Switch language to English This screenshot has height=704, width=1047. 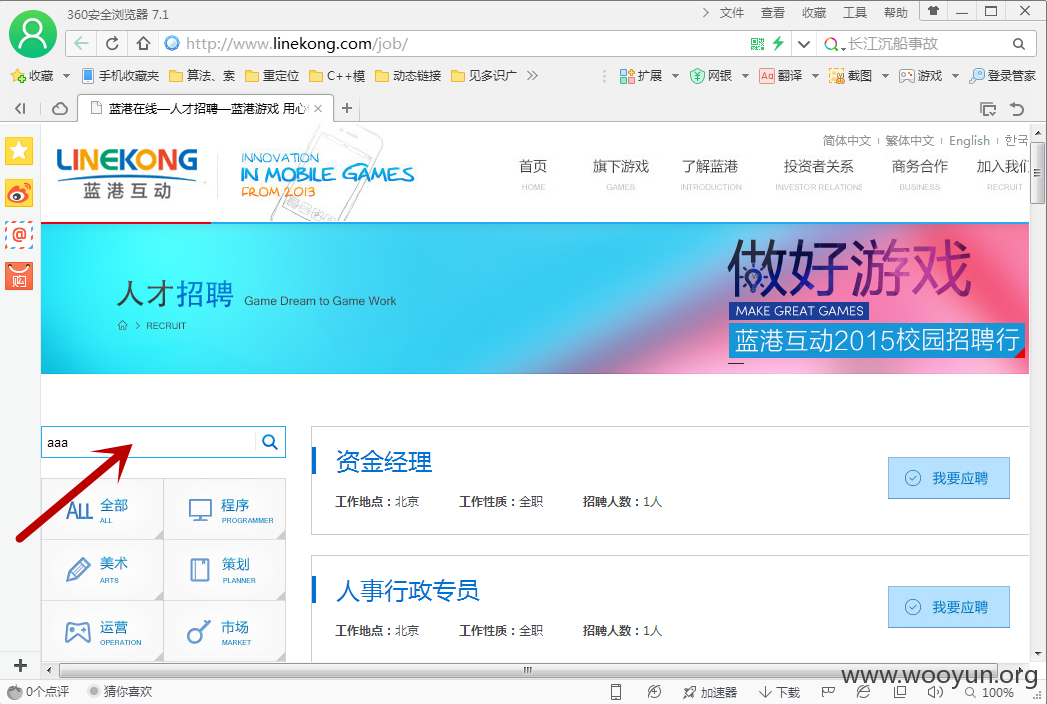(x=970, y=140)
